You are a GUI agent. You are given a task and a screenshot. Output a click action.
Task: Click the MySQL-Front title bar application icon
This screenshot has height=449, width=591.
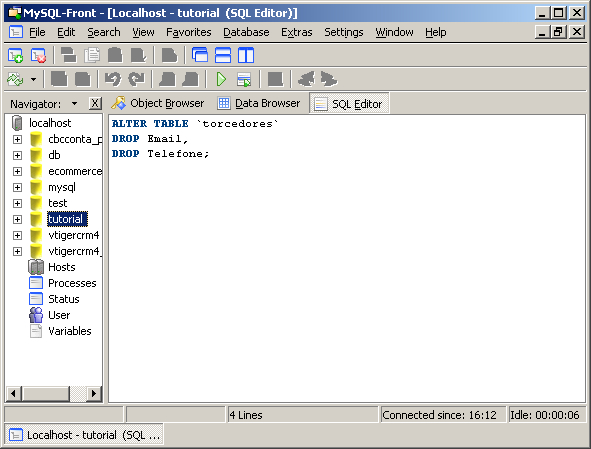pyautogui.click(x=14, y=13)
